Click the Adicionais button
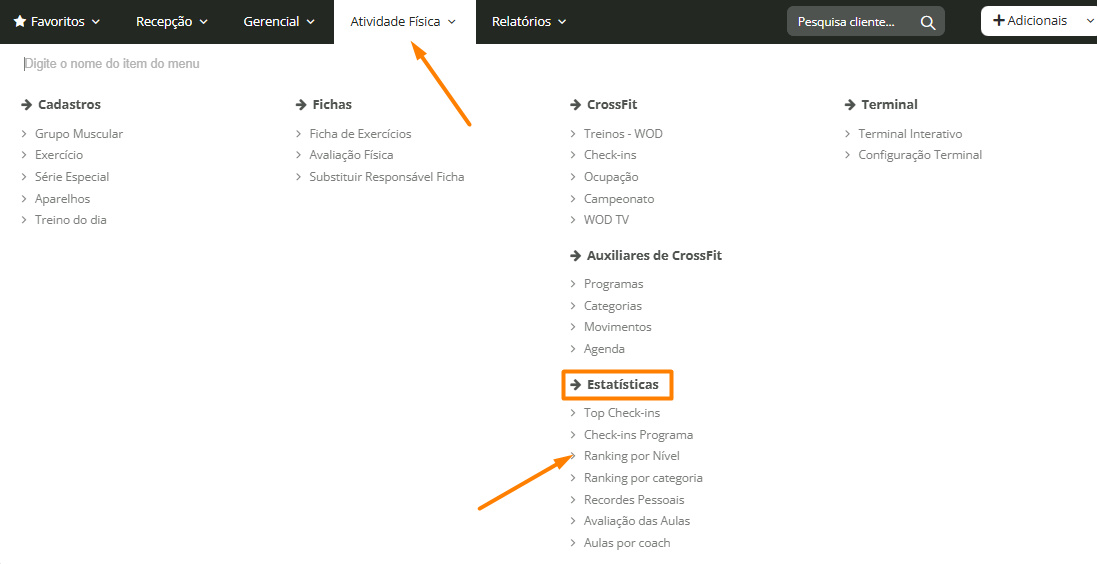This screenshot has height=564, width=1097. pos(1038,21)
